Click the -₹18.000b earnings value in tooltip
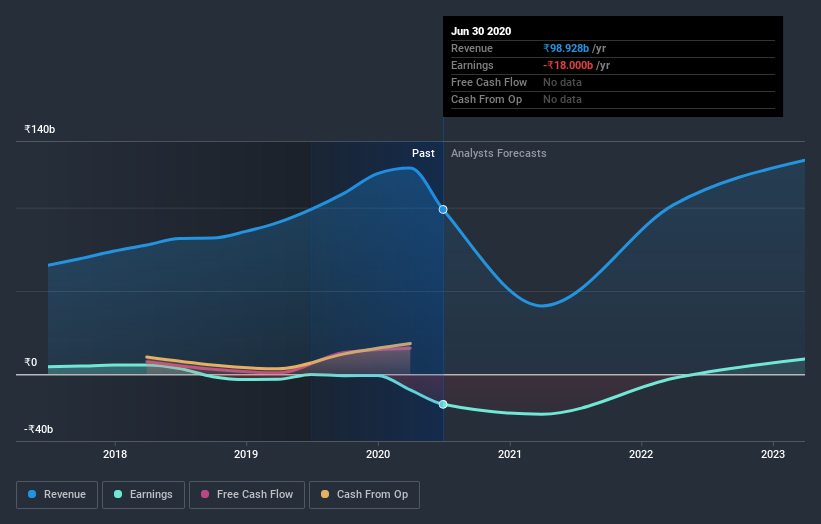The height and width of the screenshot is (524, 821). 568,65
